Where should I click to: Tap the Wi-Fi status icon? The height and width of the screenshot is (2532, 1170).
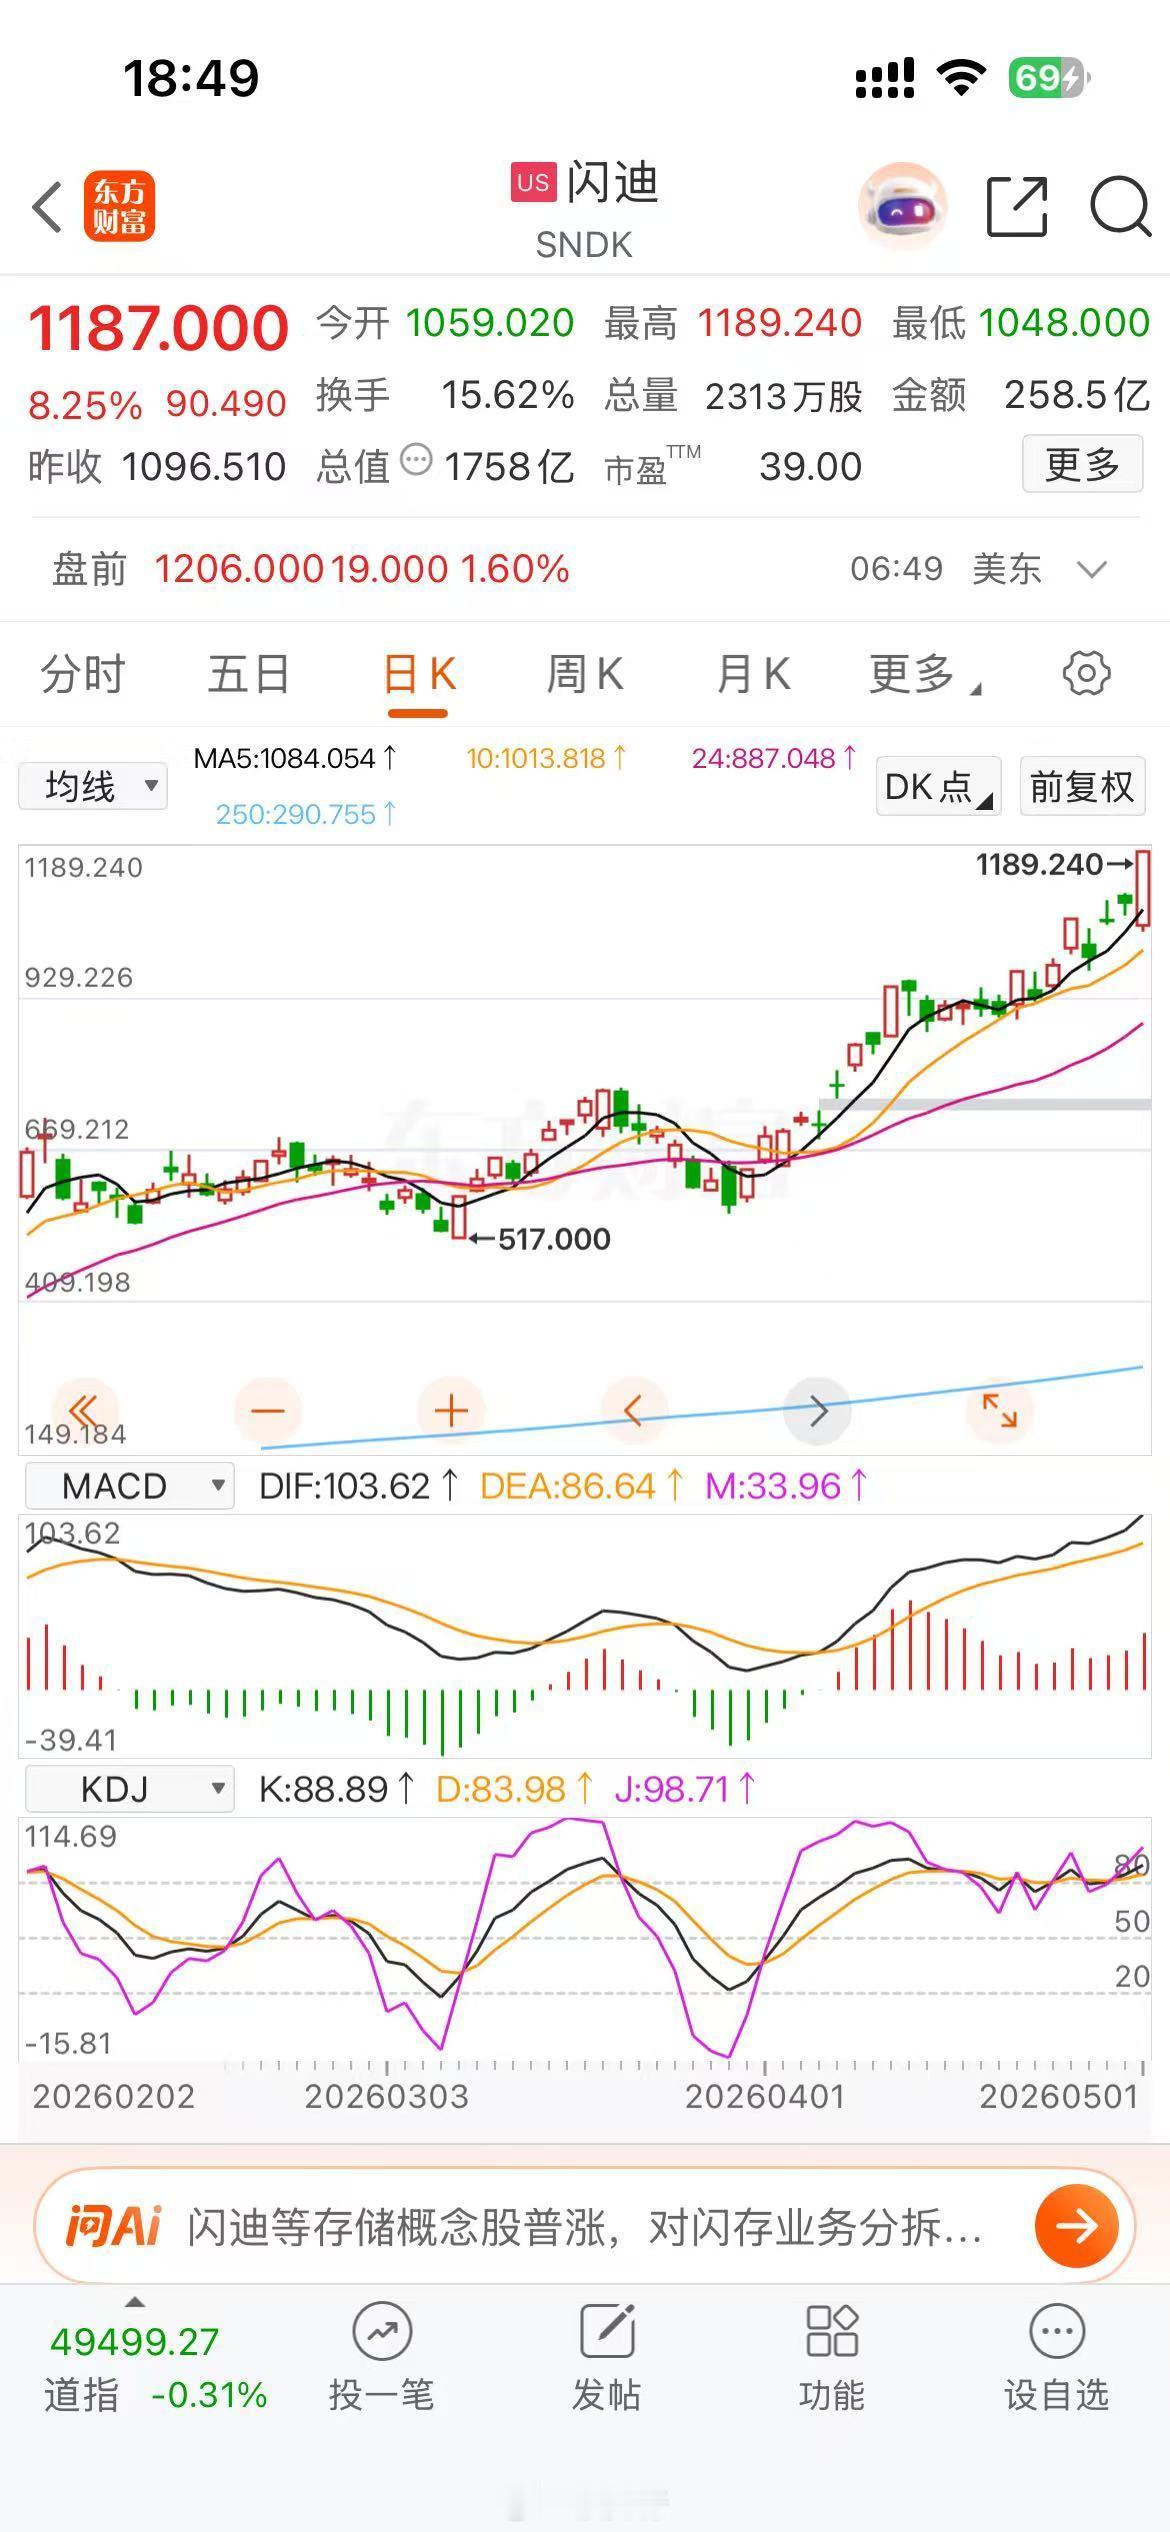coord(962,77)
